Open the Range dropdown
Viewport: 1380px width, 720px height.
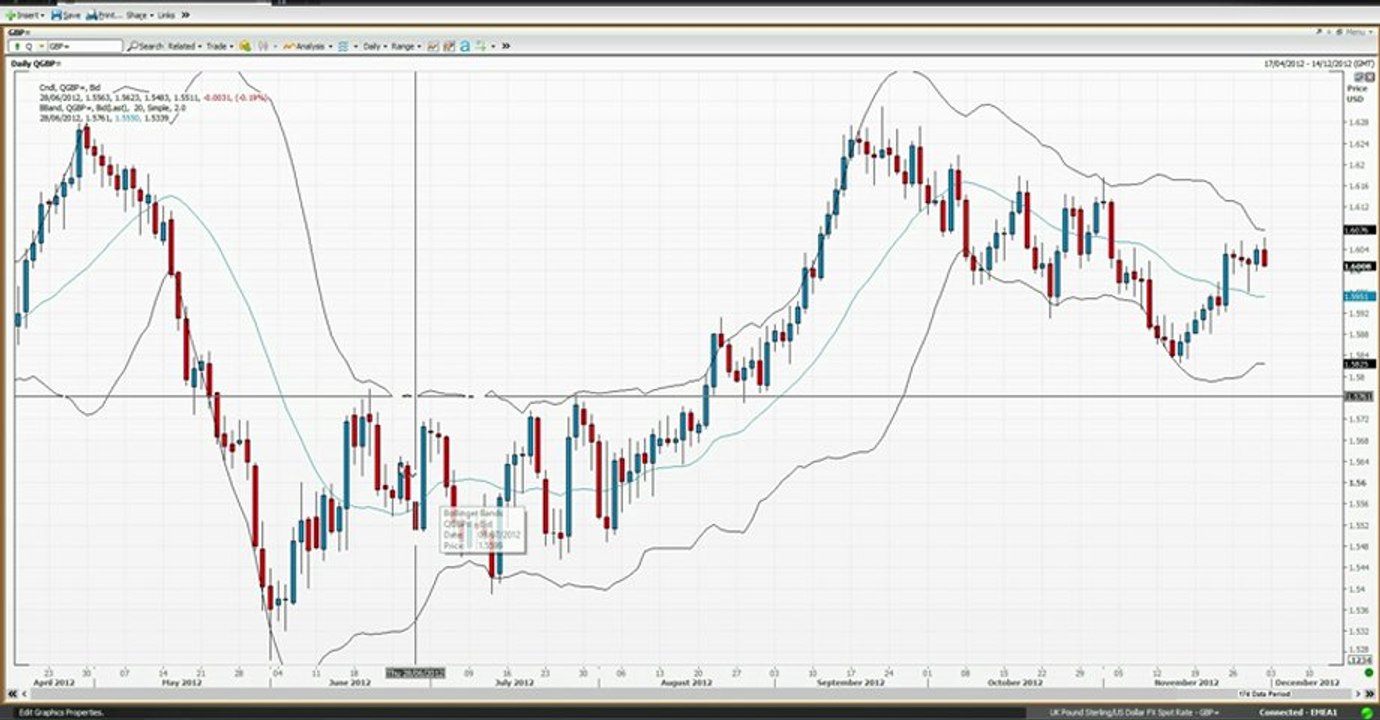tap(406, 46)
